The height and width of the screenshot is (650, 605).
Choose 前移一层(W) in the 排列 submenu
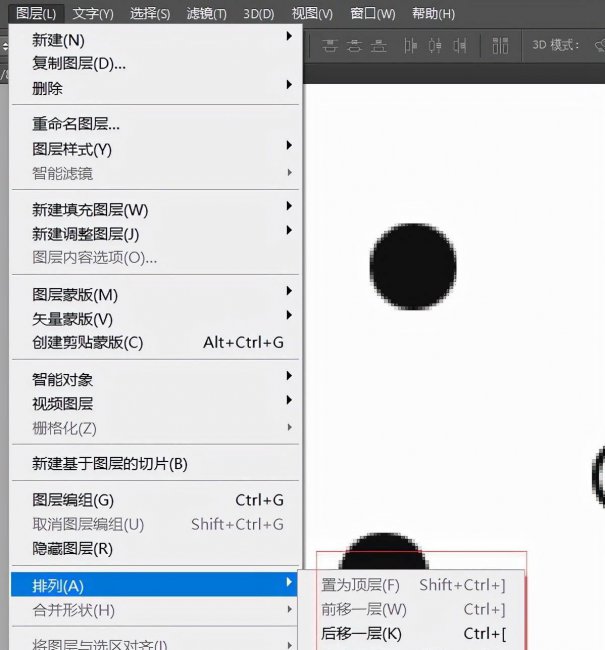pos(413,609)
